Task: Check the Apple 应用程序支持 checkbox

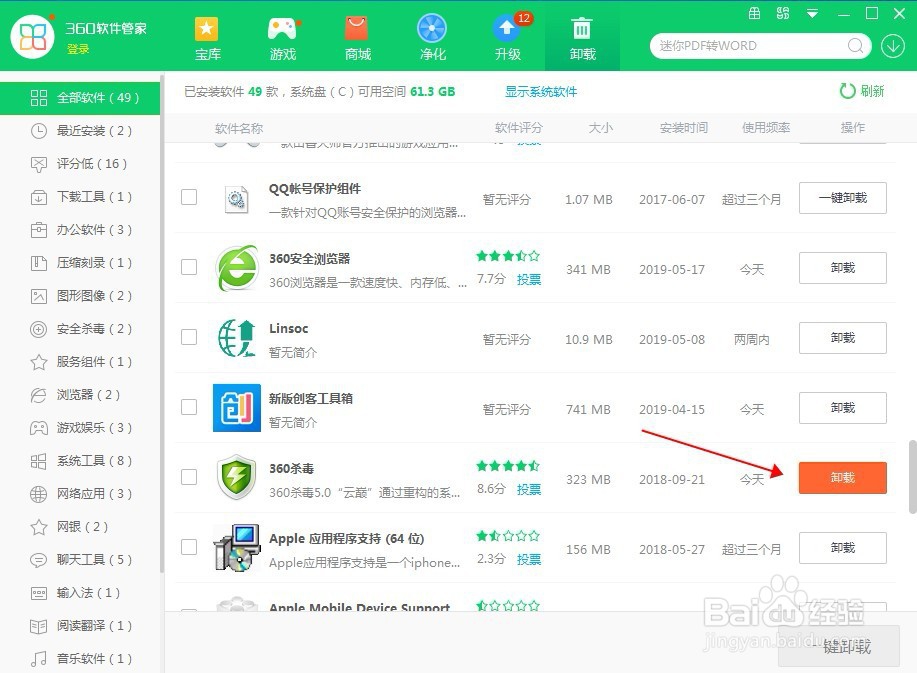Action: 189,547
